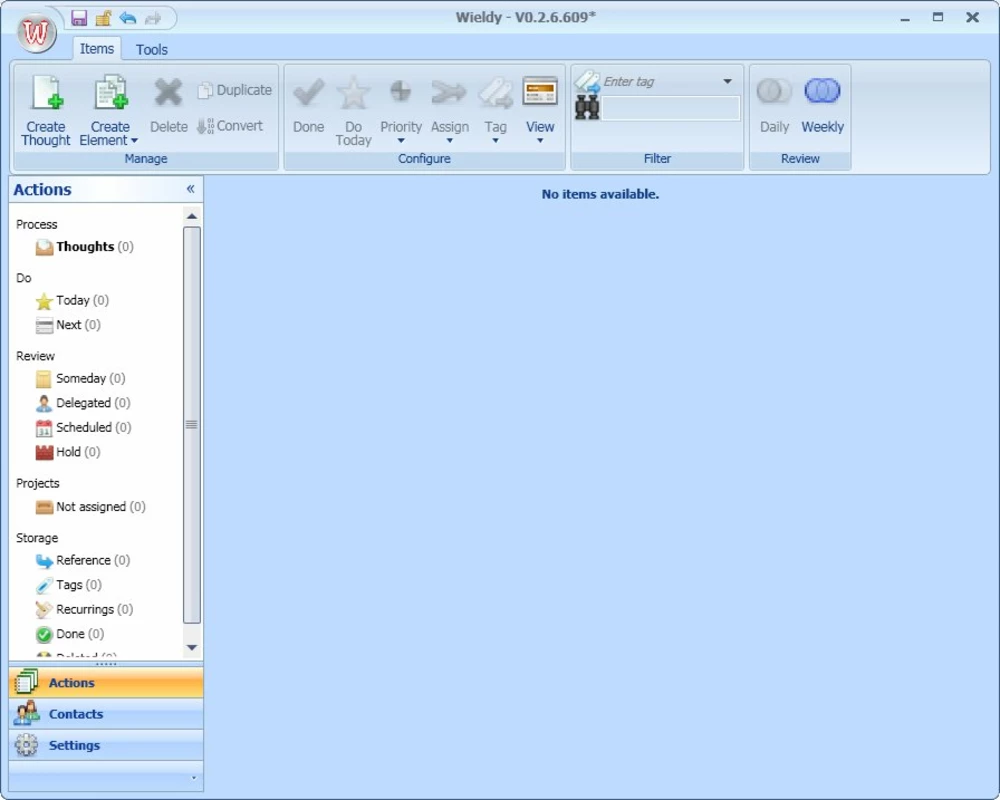This screenshot has width=1000, height=800.
Task: Open the Priority options
Action: 401,110
